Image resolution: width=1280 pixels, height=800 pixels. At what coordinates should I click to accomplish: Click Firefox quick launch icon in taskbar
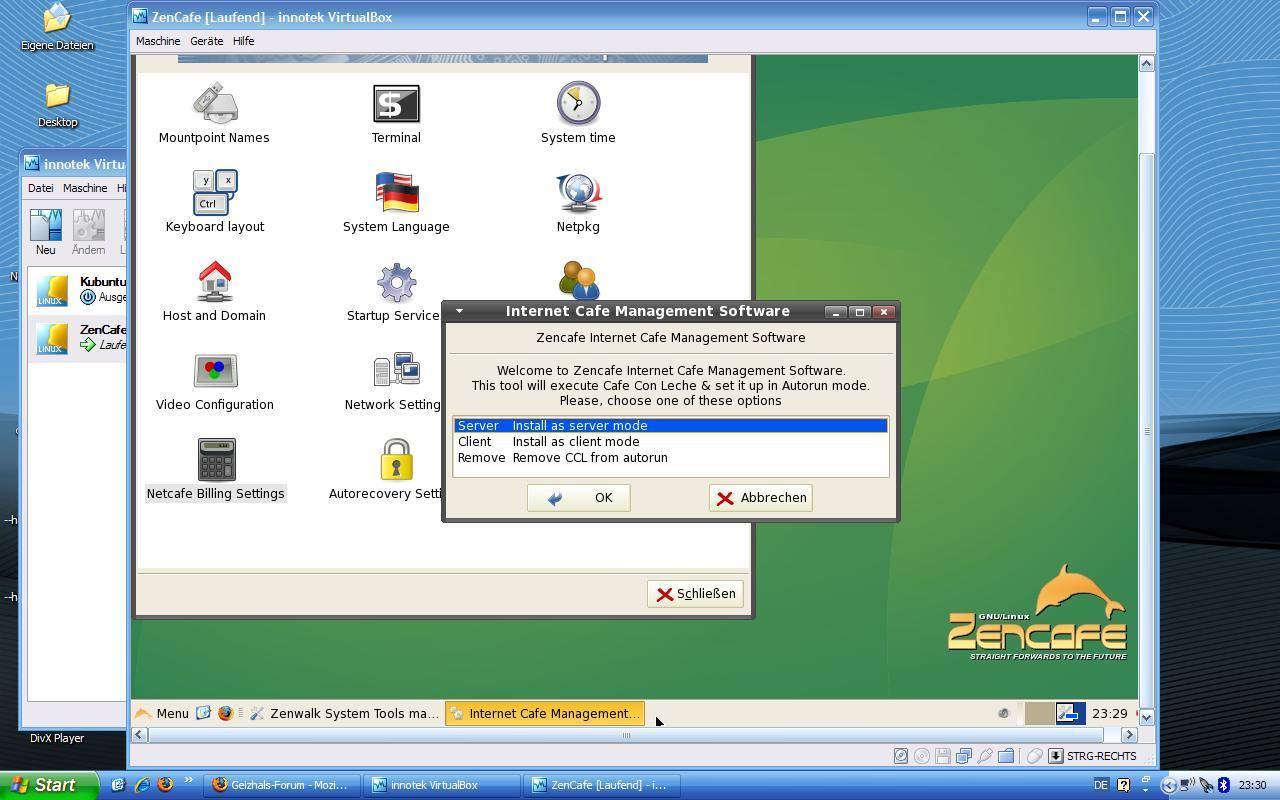coord(165,785)
